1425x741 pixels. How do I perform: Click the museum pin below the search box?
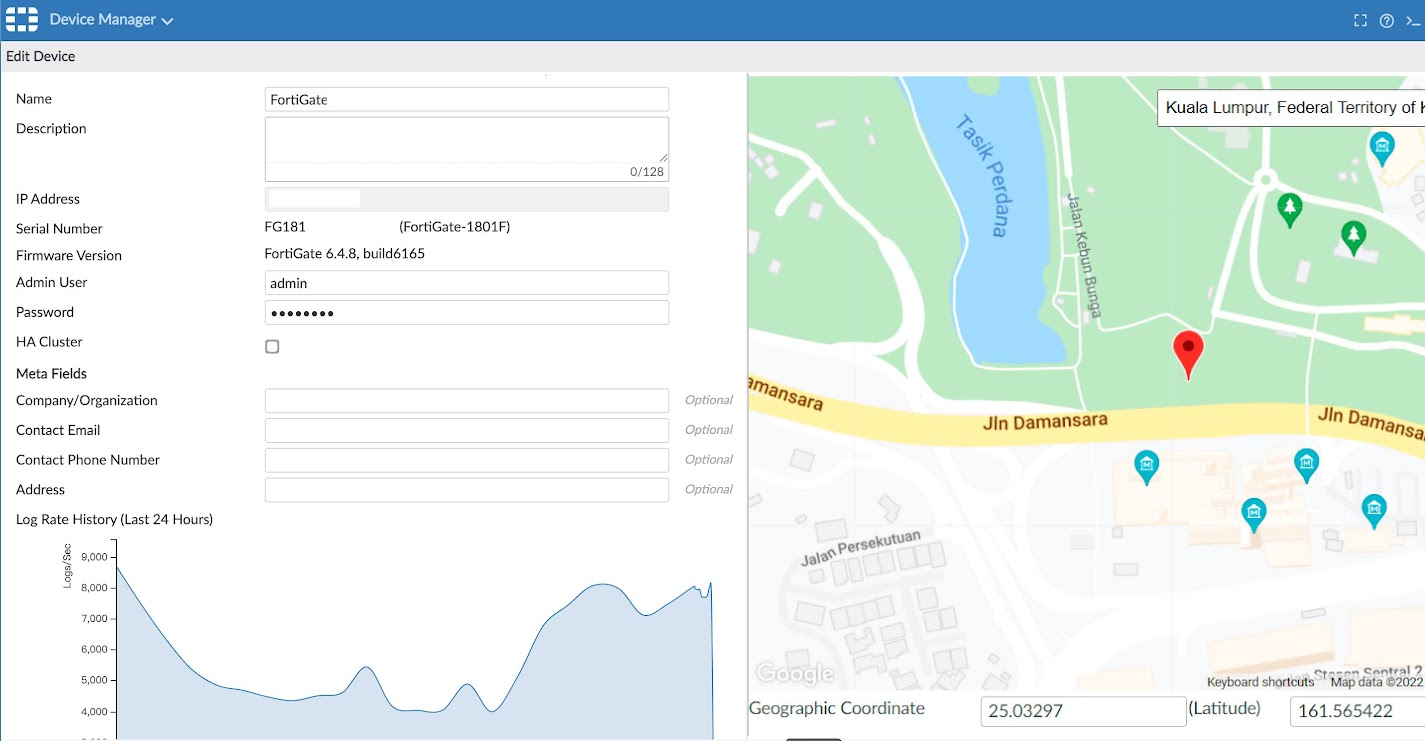click(x=1382, y=149)
